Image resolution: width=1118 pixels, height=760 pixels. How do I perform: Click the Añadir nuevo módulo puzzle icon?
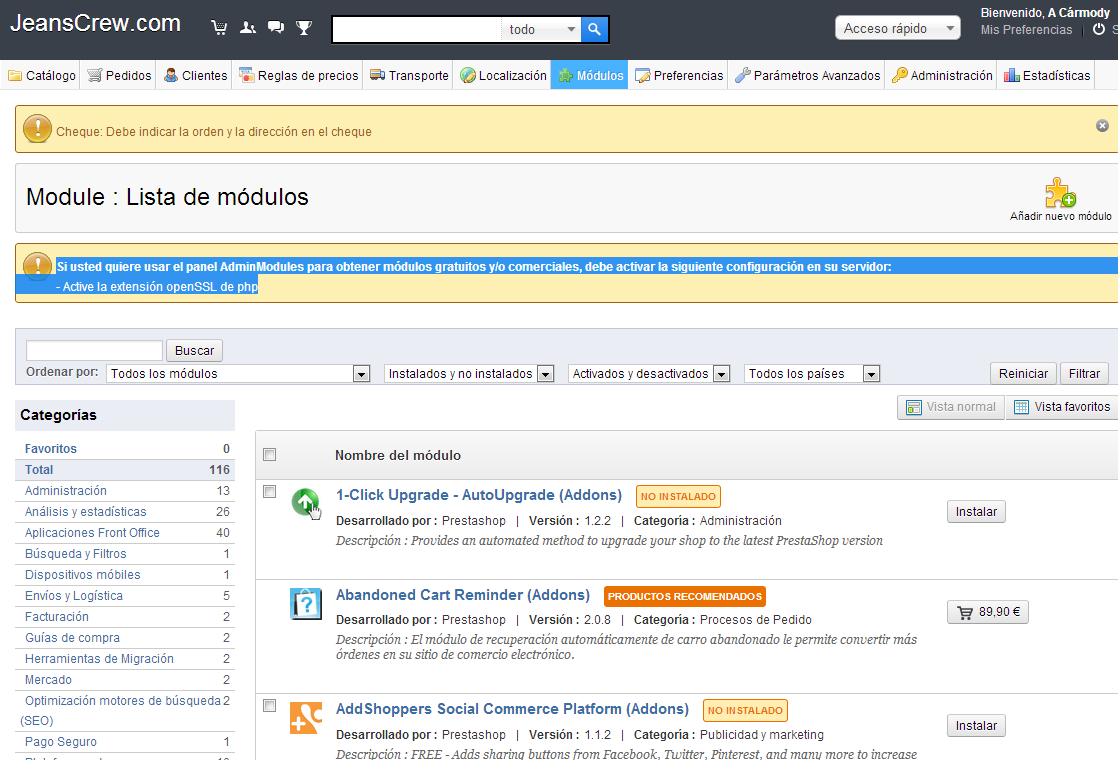point(1060,193)
